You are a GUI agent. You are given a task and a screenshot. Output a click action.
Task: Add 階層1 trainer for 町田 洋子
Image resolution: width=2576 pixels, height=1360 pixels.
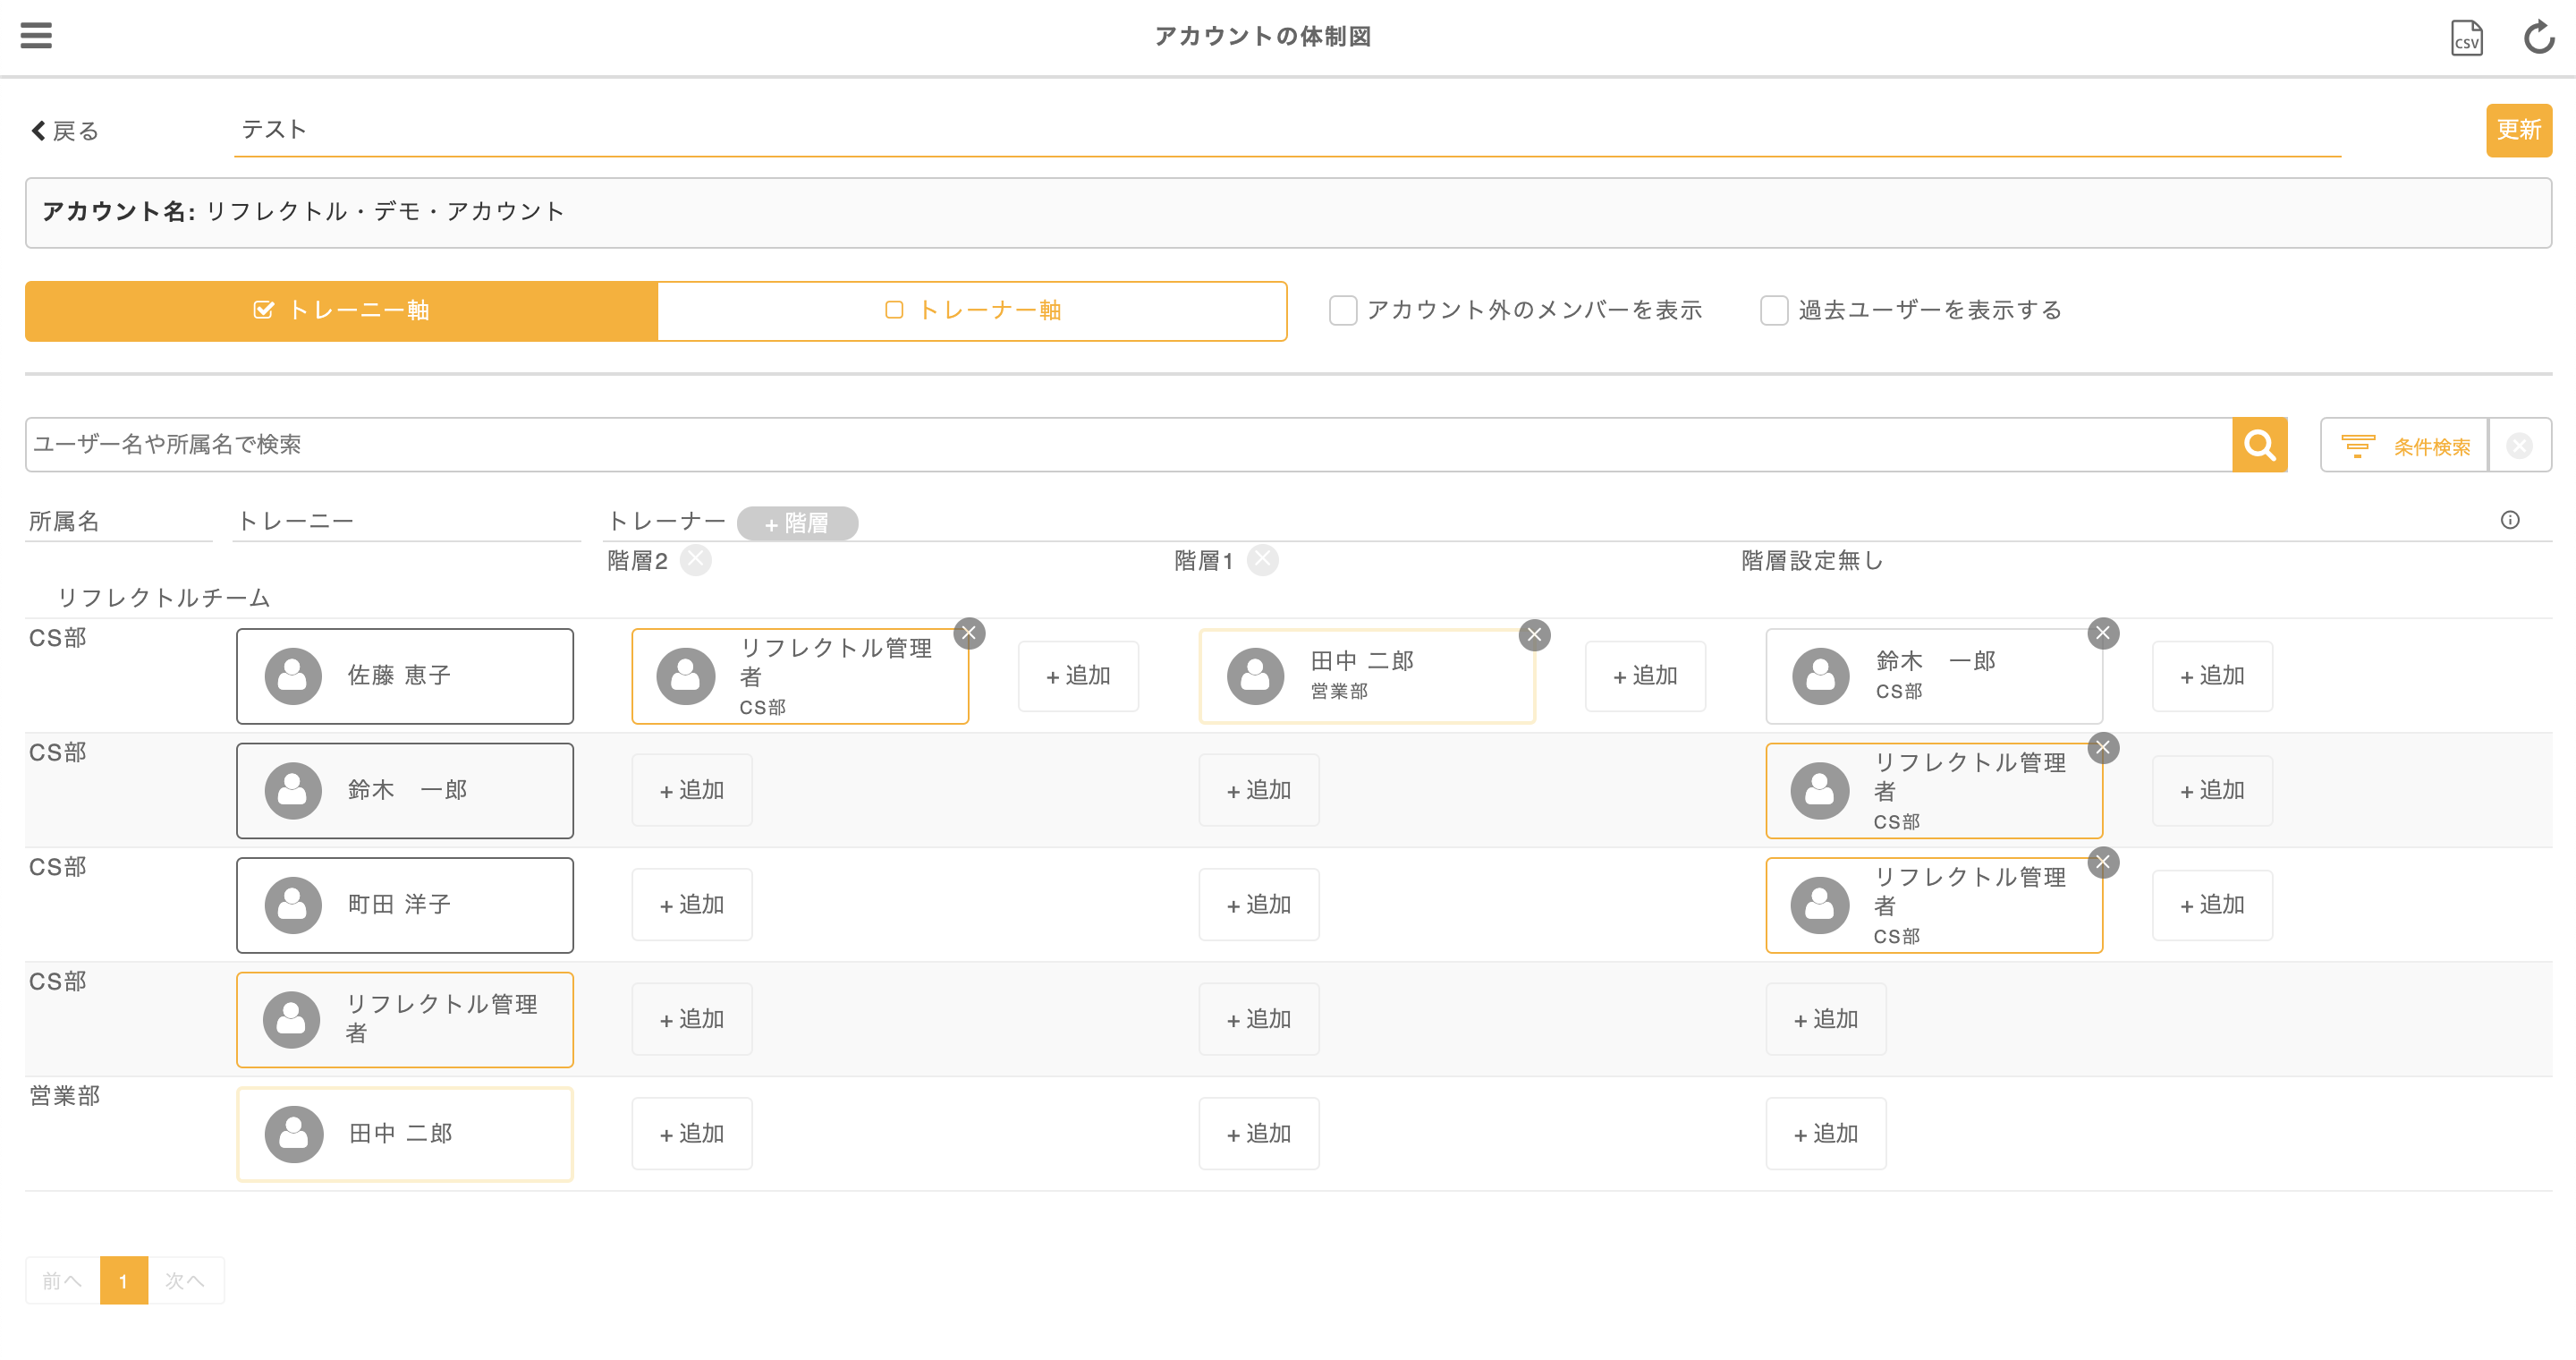1259,905
